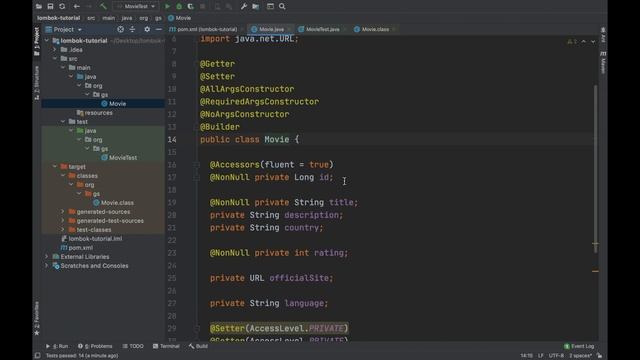Screen dimensions: 640x360
Task: Click the Synchronize reload icon
Action: (x=62, y=7)
